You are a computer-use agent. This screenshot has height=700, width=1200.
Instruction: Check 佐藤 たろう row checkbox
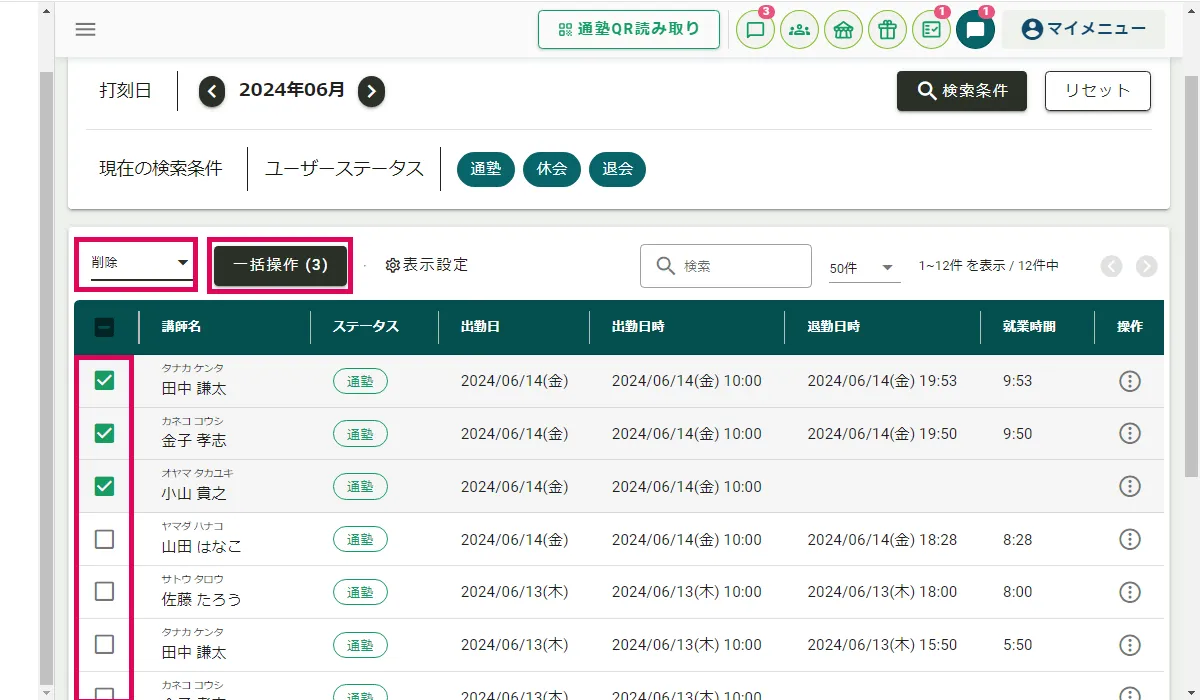[104, 591]
